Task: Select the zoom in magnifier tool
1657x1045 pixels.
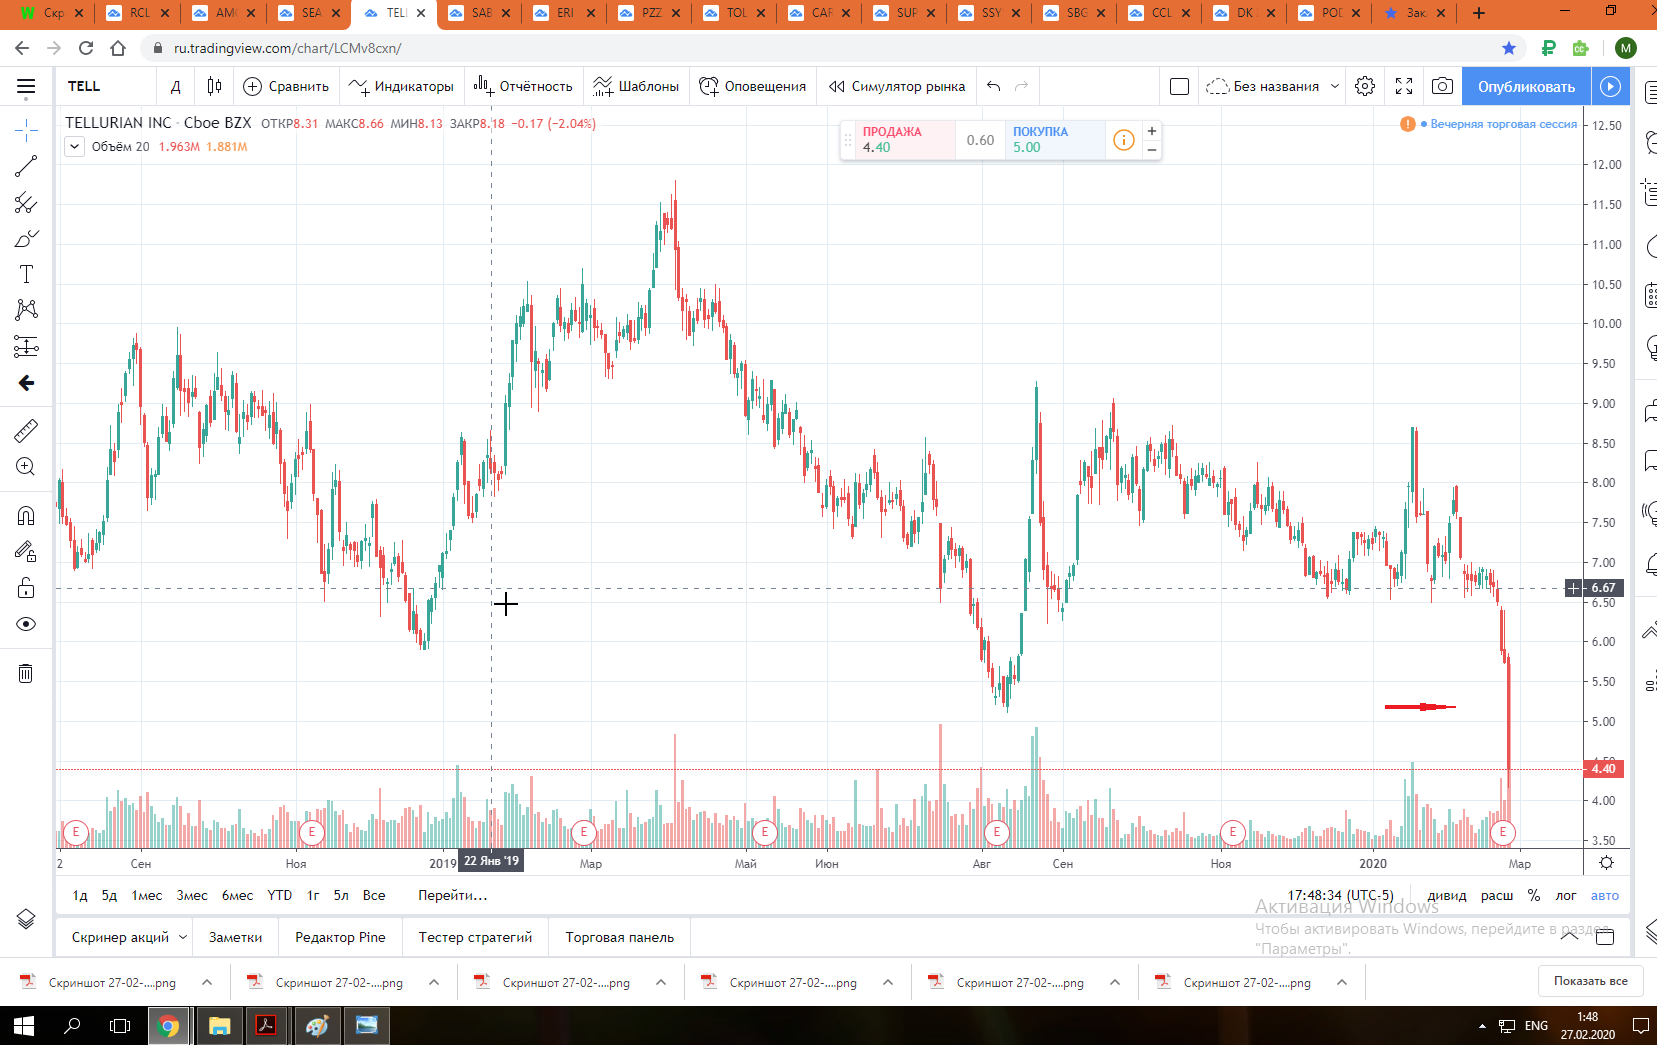Action: pyautogui.click(x=26, y=467)
